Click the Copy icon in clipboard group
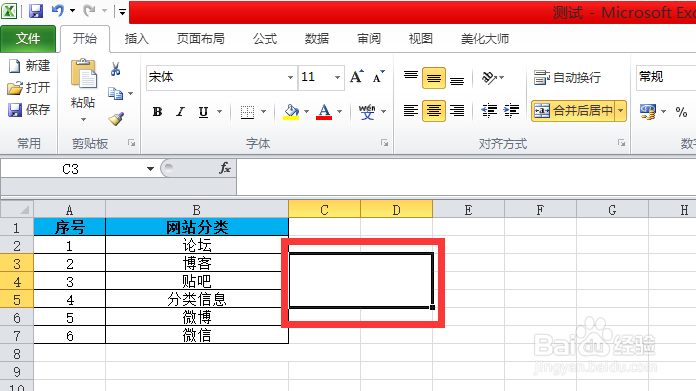696x391 pixels. [115, 94]
